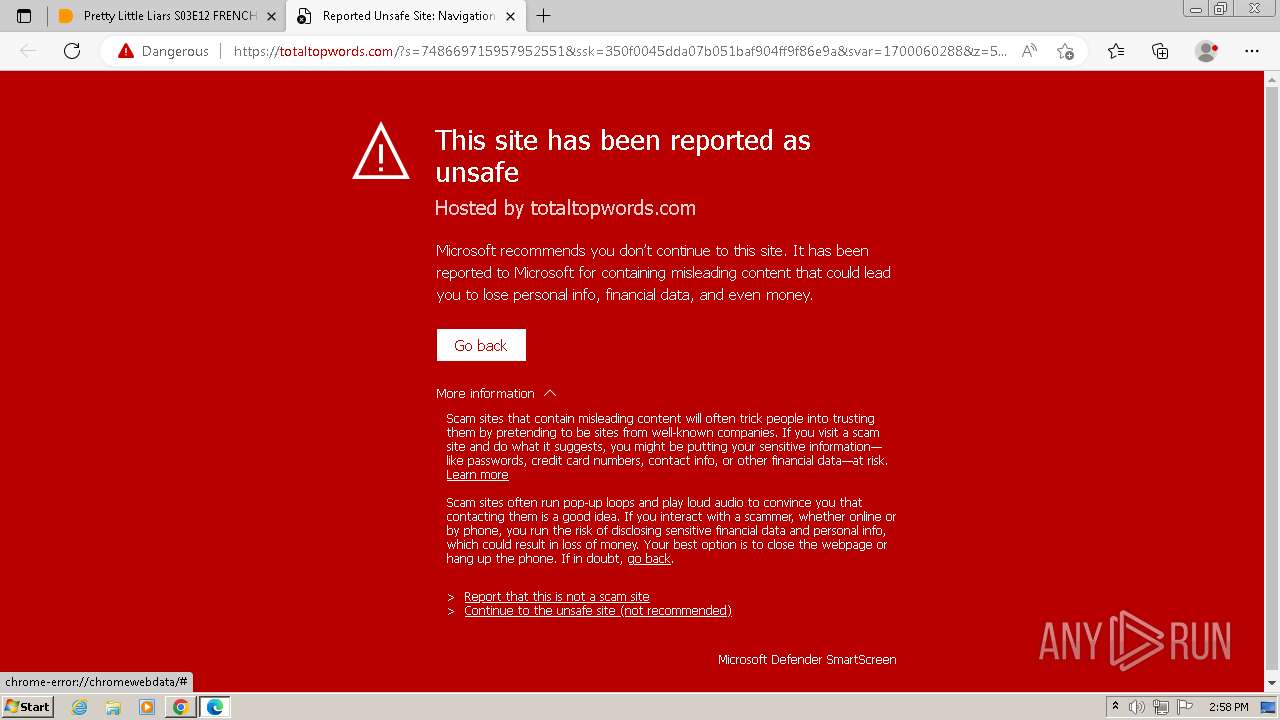Add this page to favorites

1065,51
